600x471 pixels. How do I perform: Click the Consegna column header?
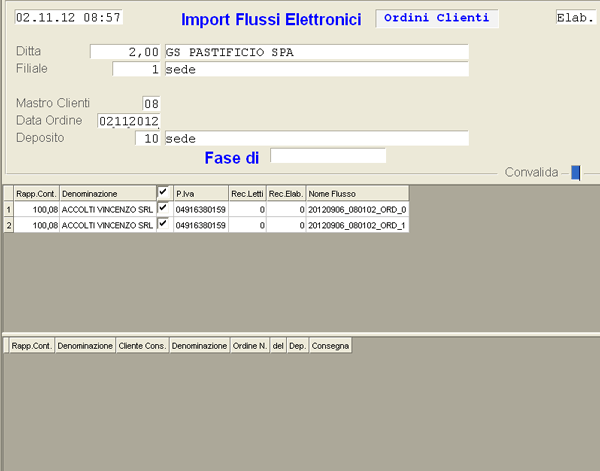tap(330, 346)
